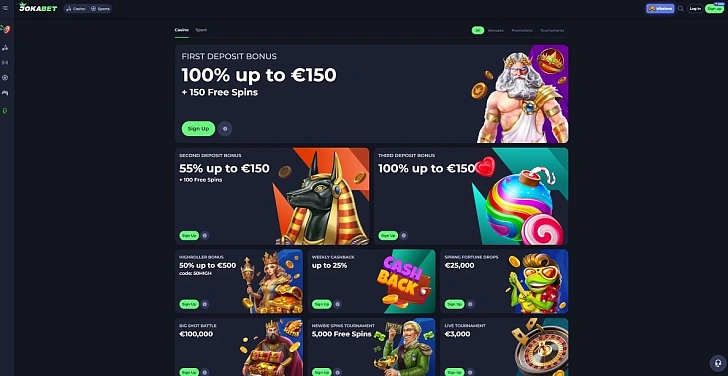
Task: Open the Sport tab above promotions
Action: pyautogui.click(x=201, y=30)
